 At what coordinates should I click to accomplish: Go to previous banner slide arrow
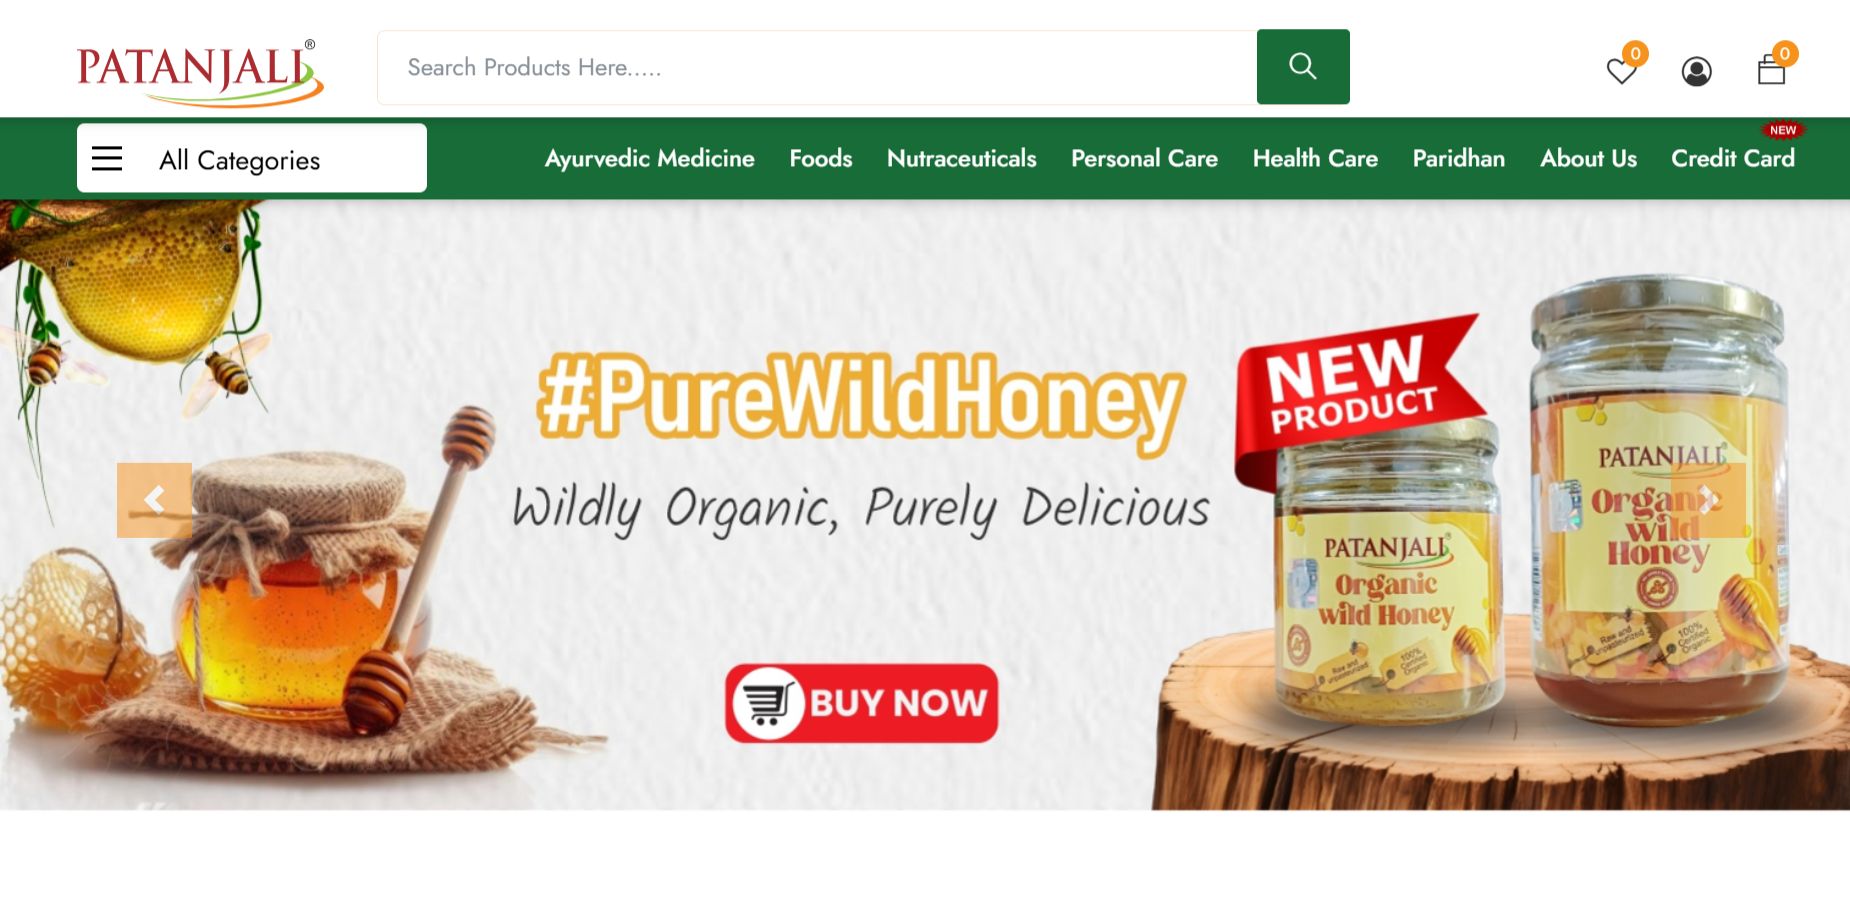[x=154, y=500]
